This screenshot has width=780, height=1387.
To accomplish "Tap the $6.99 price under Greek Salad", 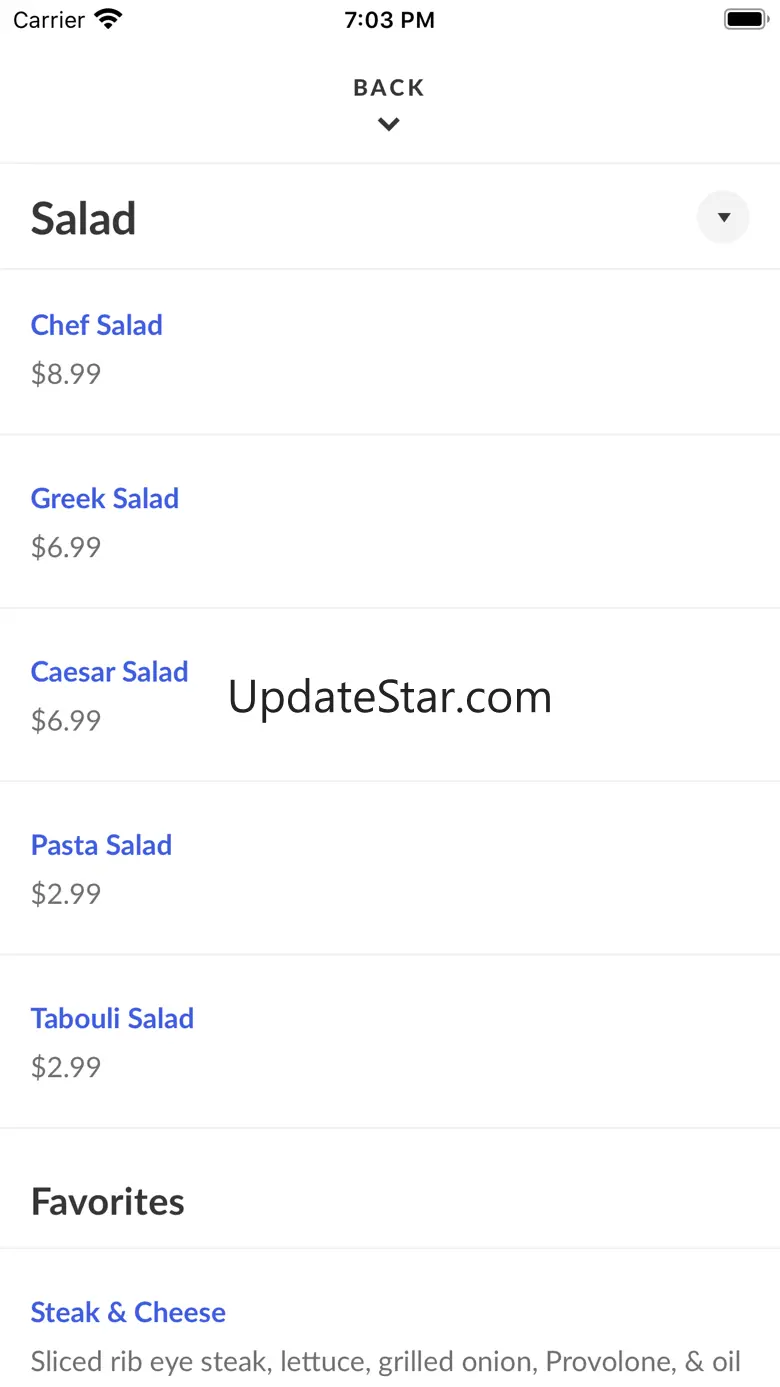I will point(66,547).
